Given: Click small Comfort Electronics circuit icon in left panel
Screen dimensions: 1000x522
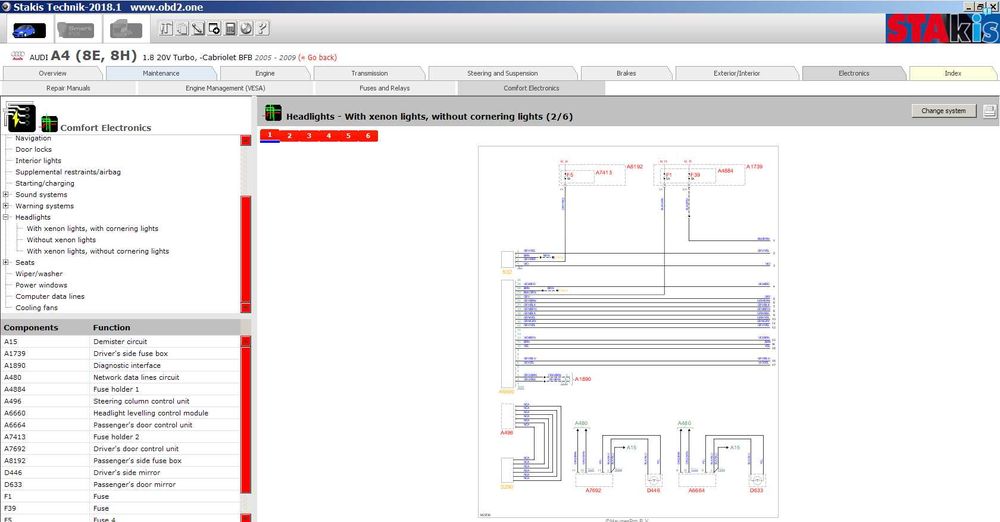Looking at the screenshot, I should tap(49, 123).
